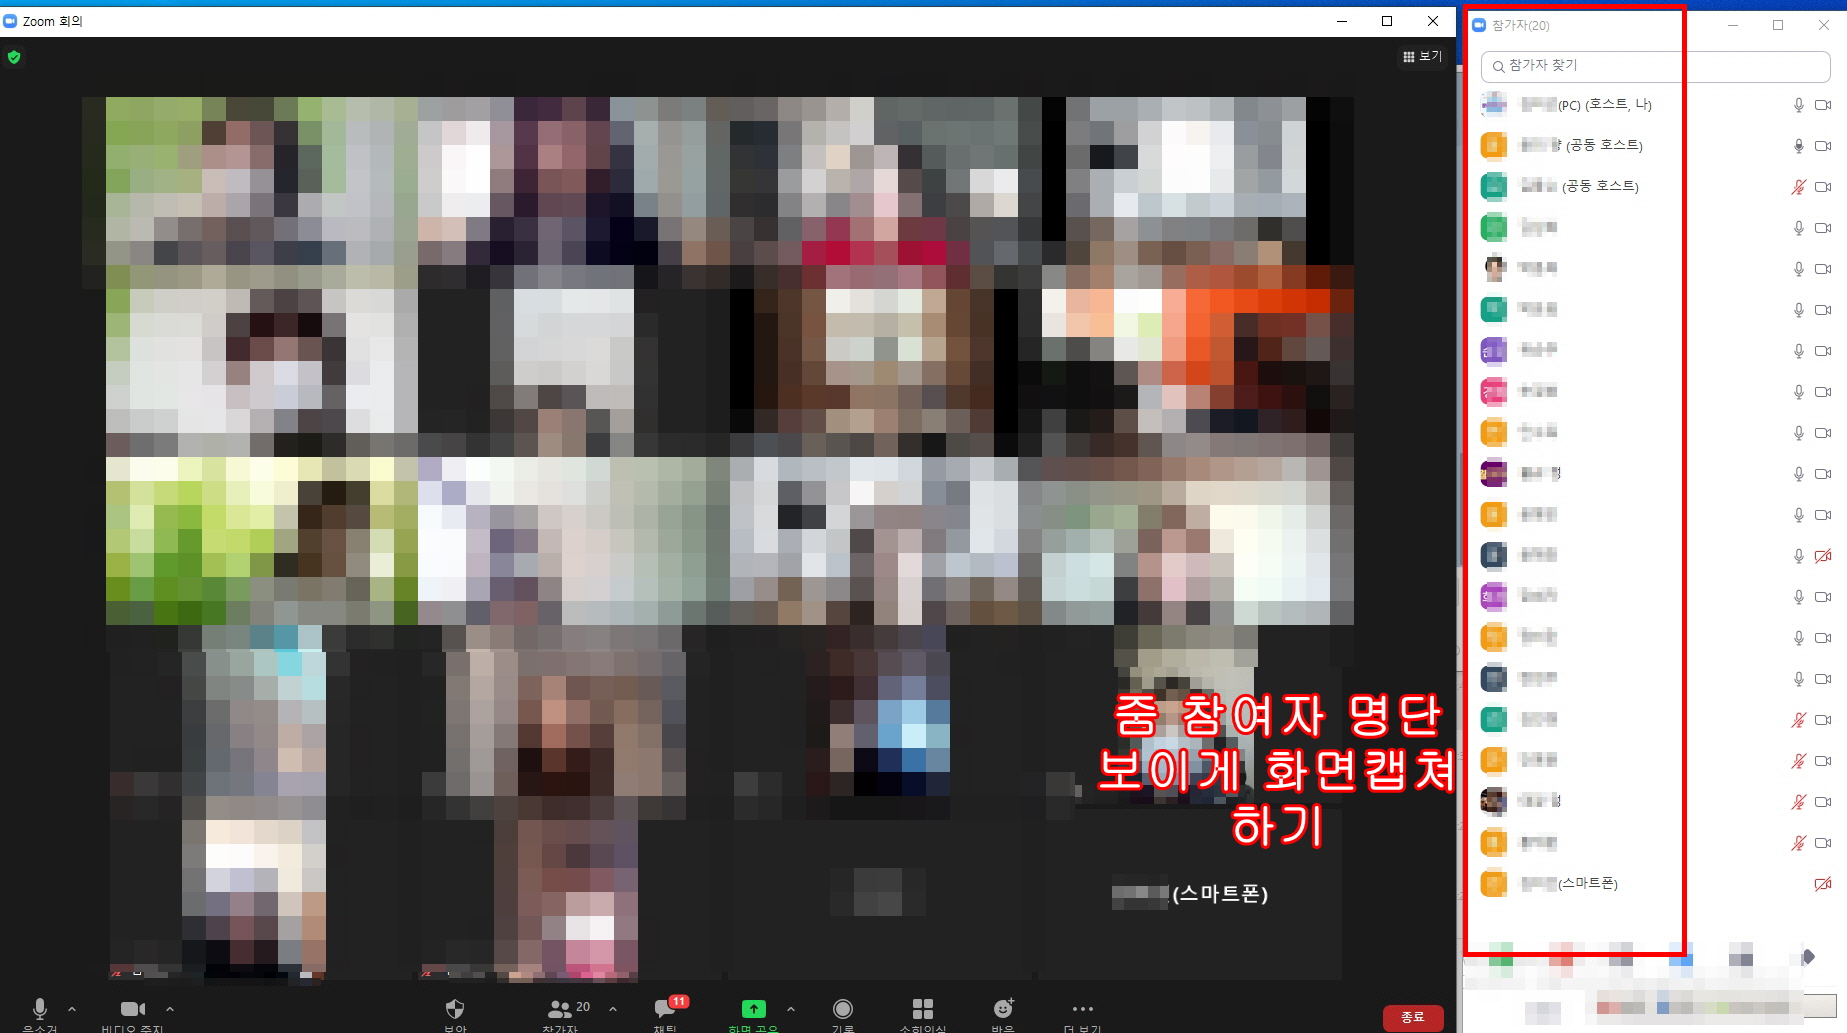Click the 참가자(20) window title
Screen dimensions: 1847x1033
(1520, 25)
